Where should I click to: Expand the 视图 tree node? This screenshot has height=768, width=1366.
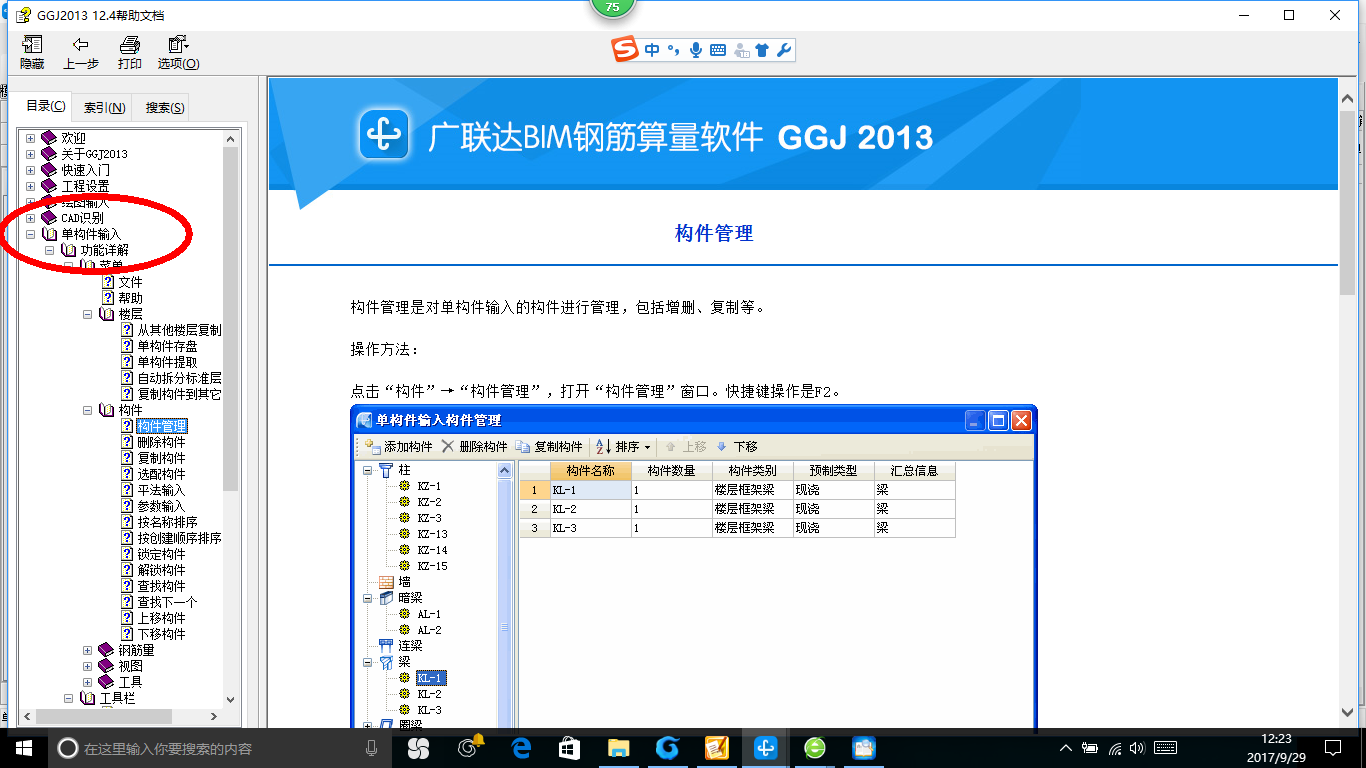pos(87,666)
